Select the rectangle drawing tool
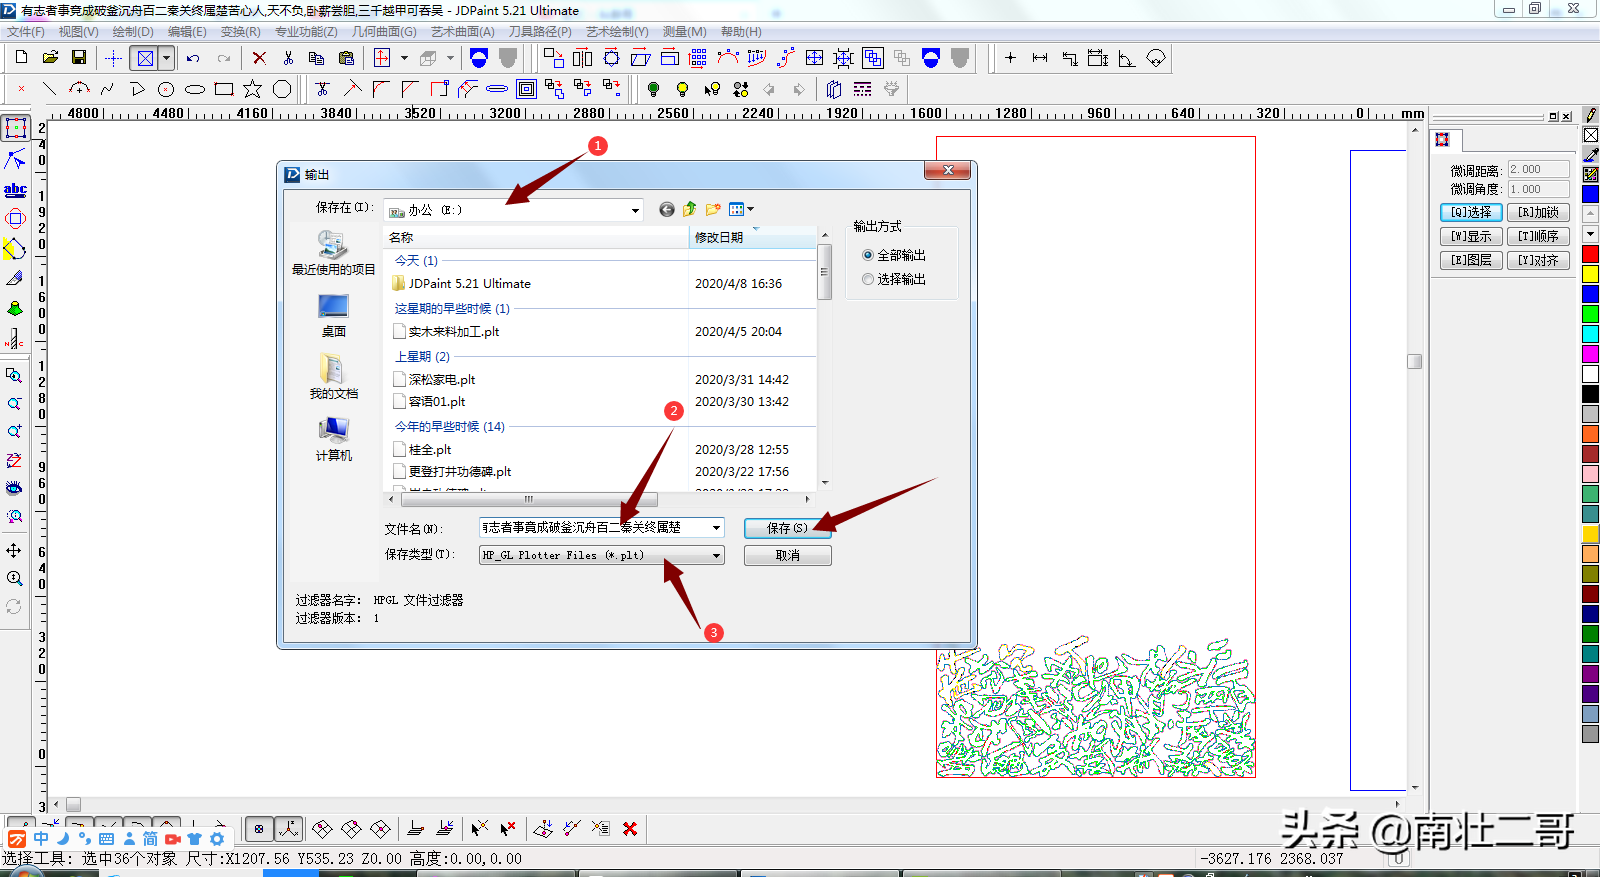Screen dimensions: 1600x877 click(x=224, y=89)
